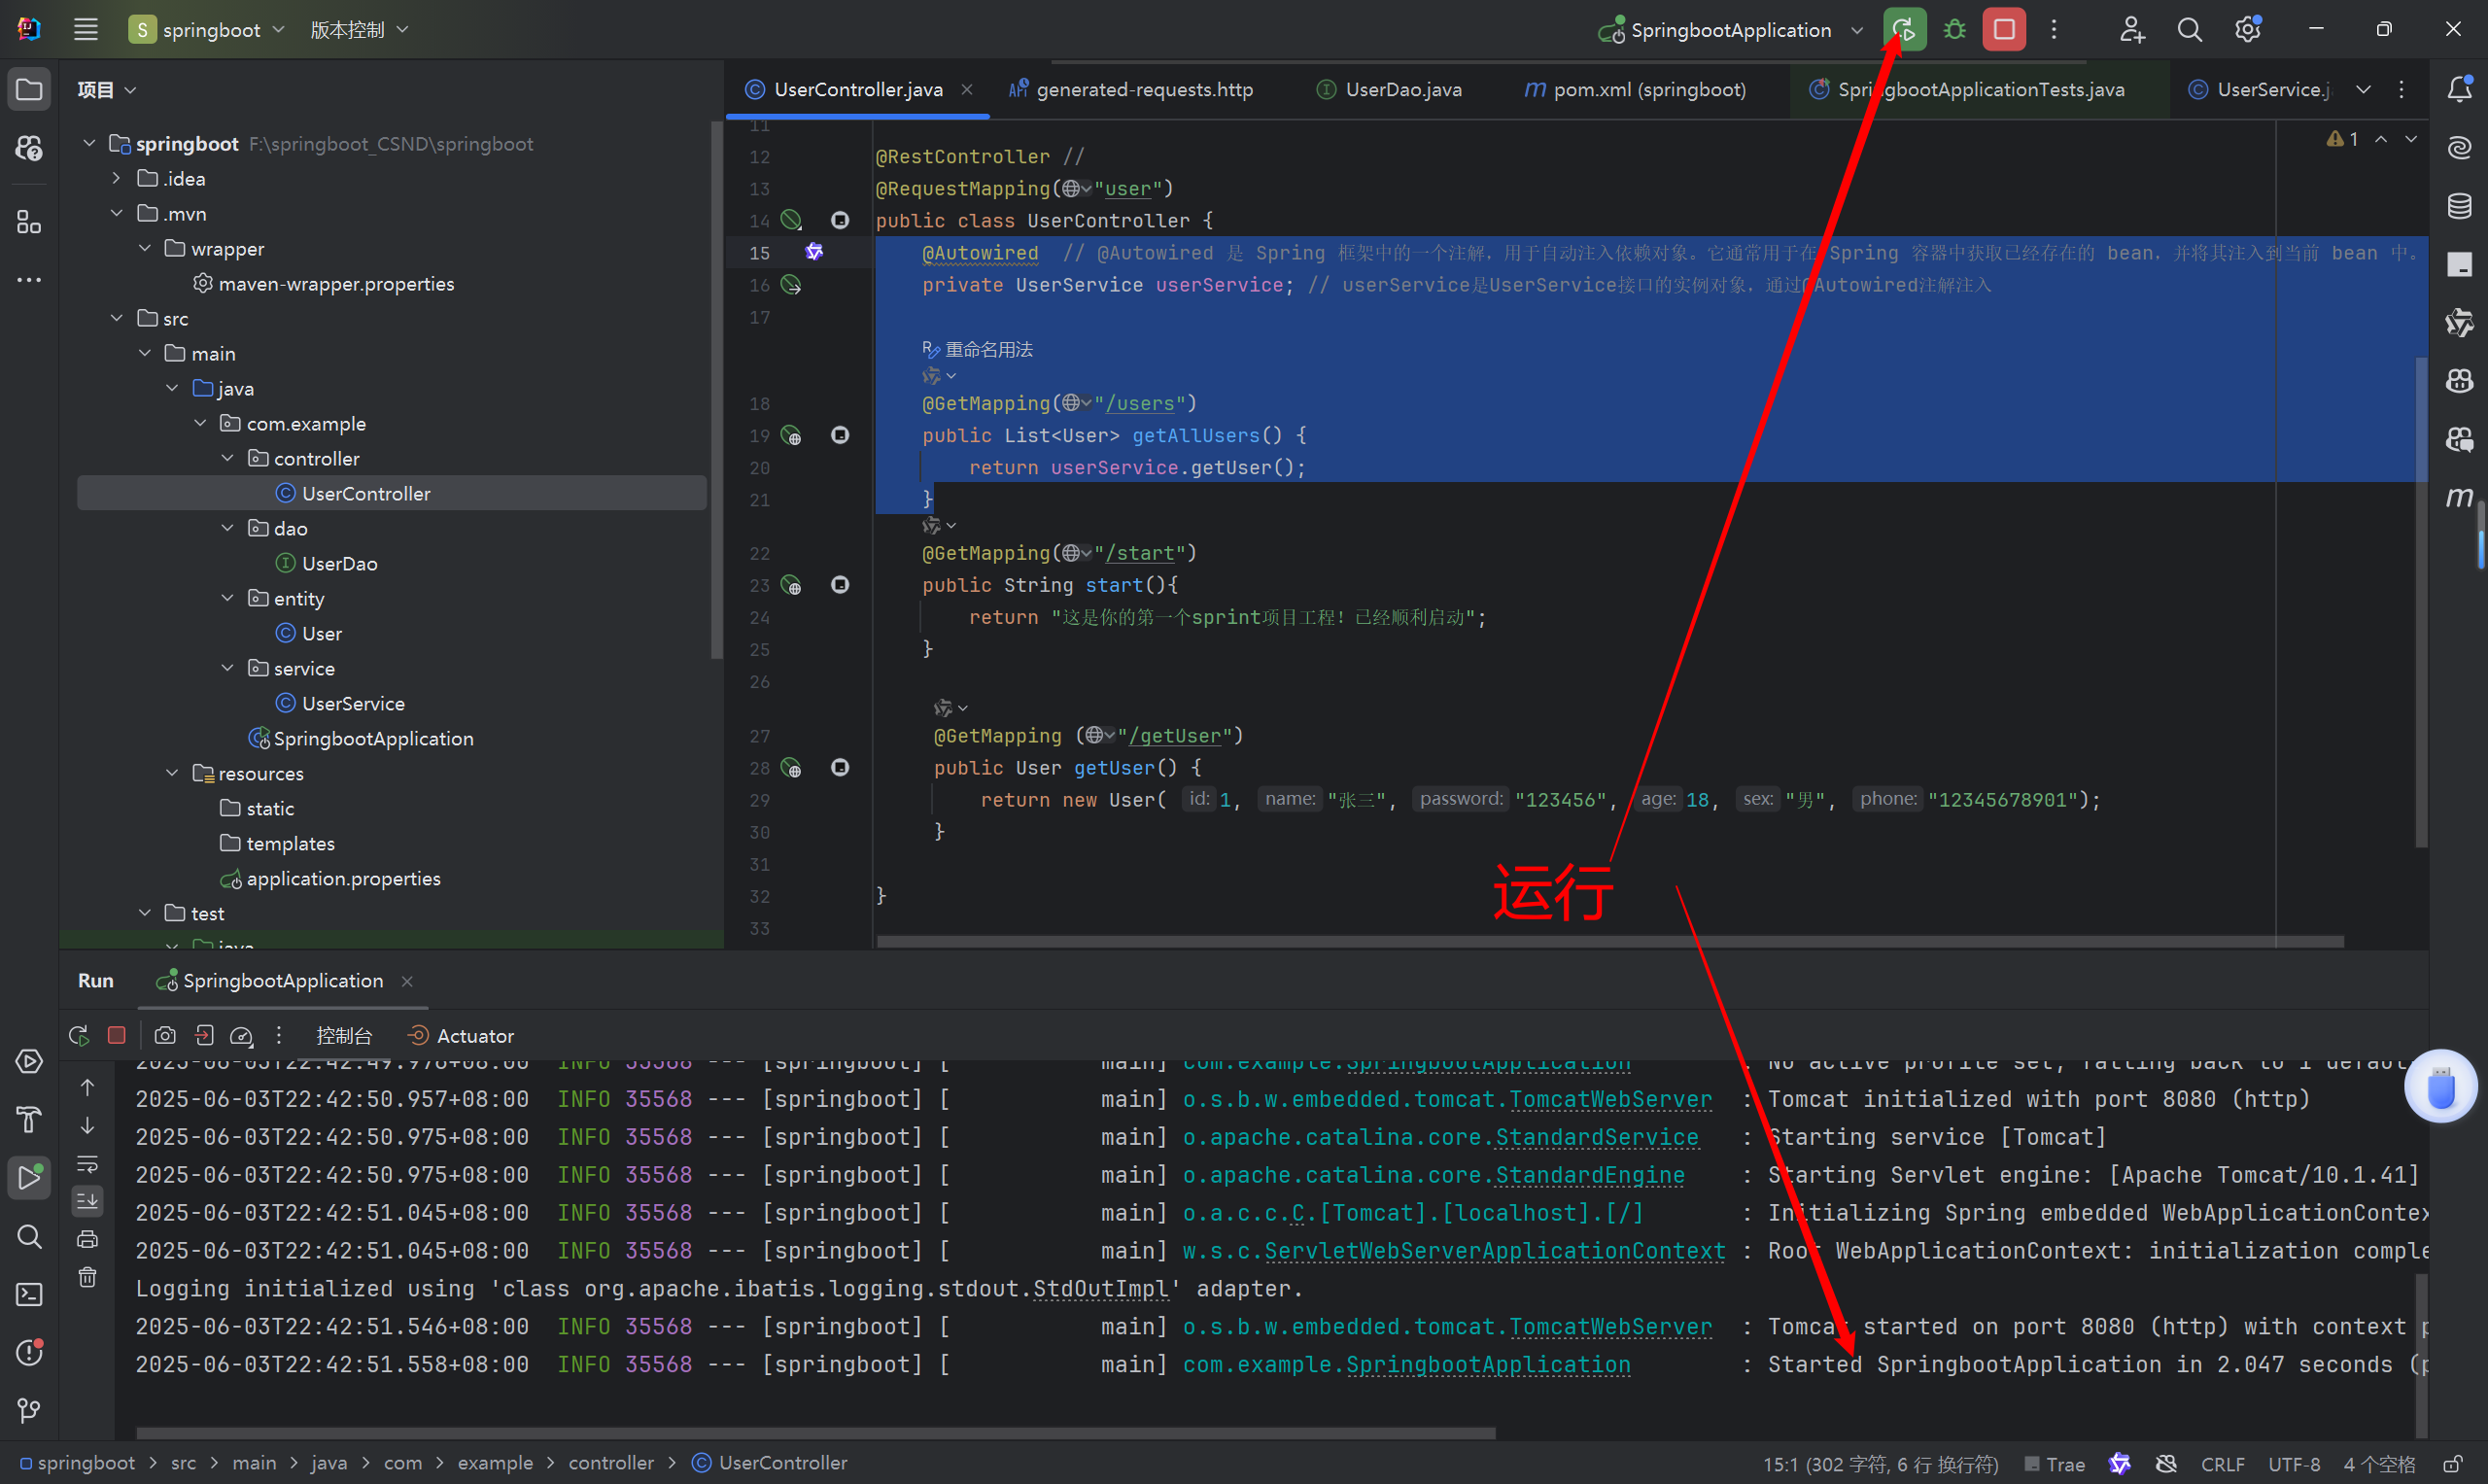Click the console horizontal scrollbar
Viewport: 2488px width, 1484px height.
[x=815, y=1433]
